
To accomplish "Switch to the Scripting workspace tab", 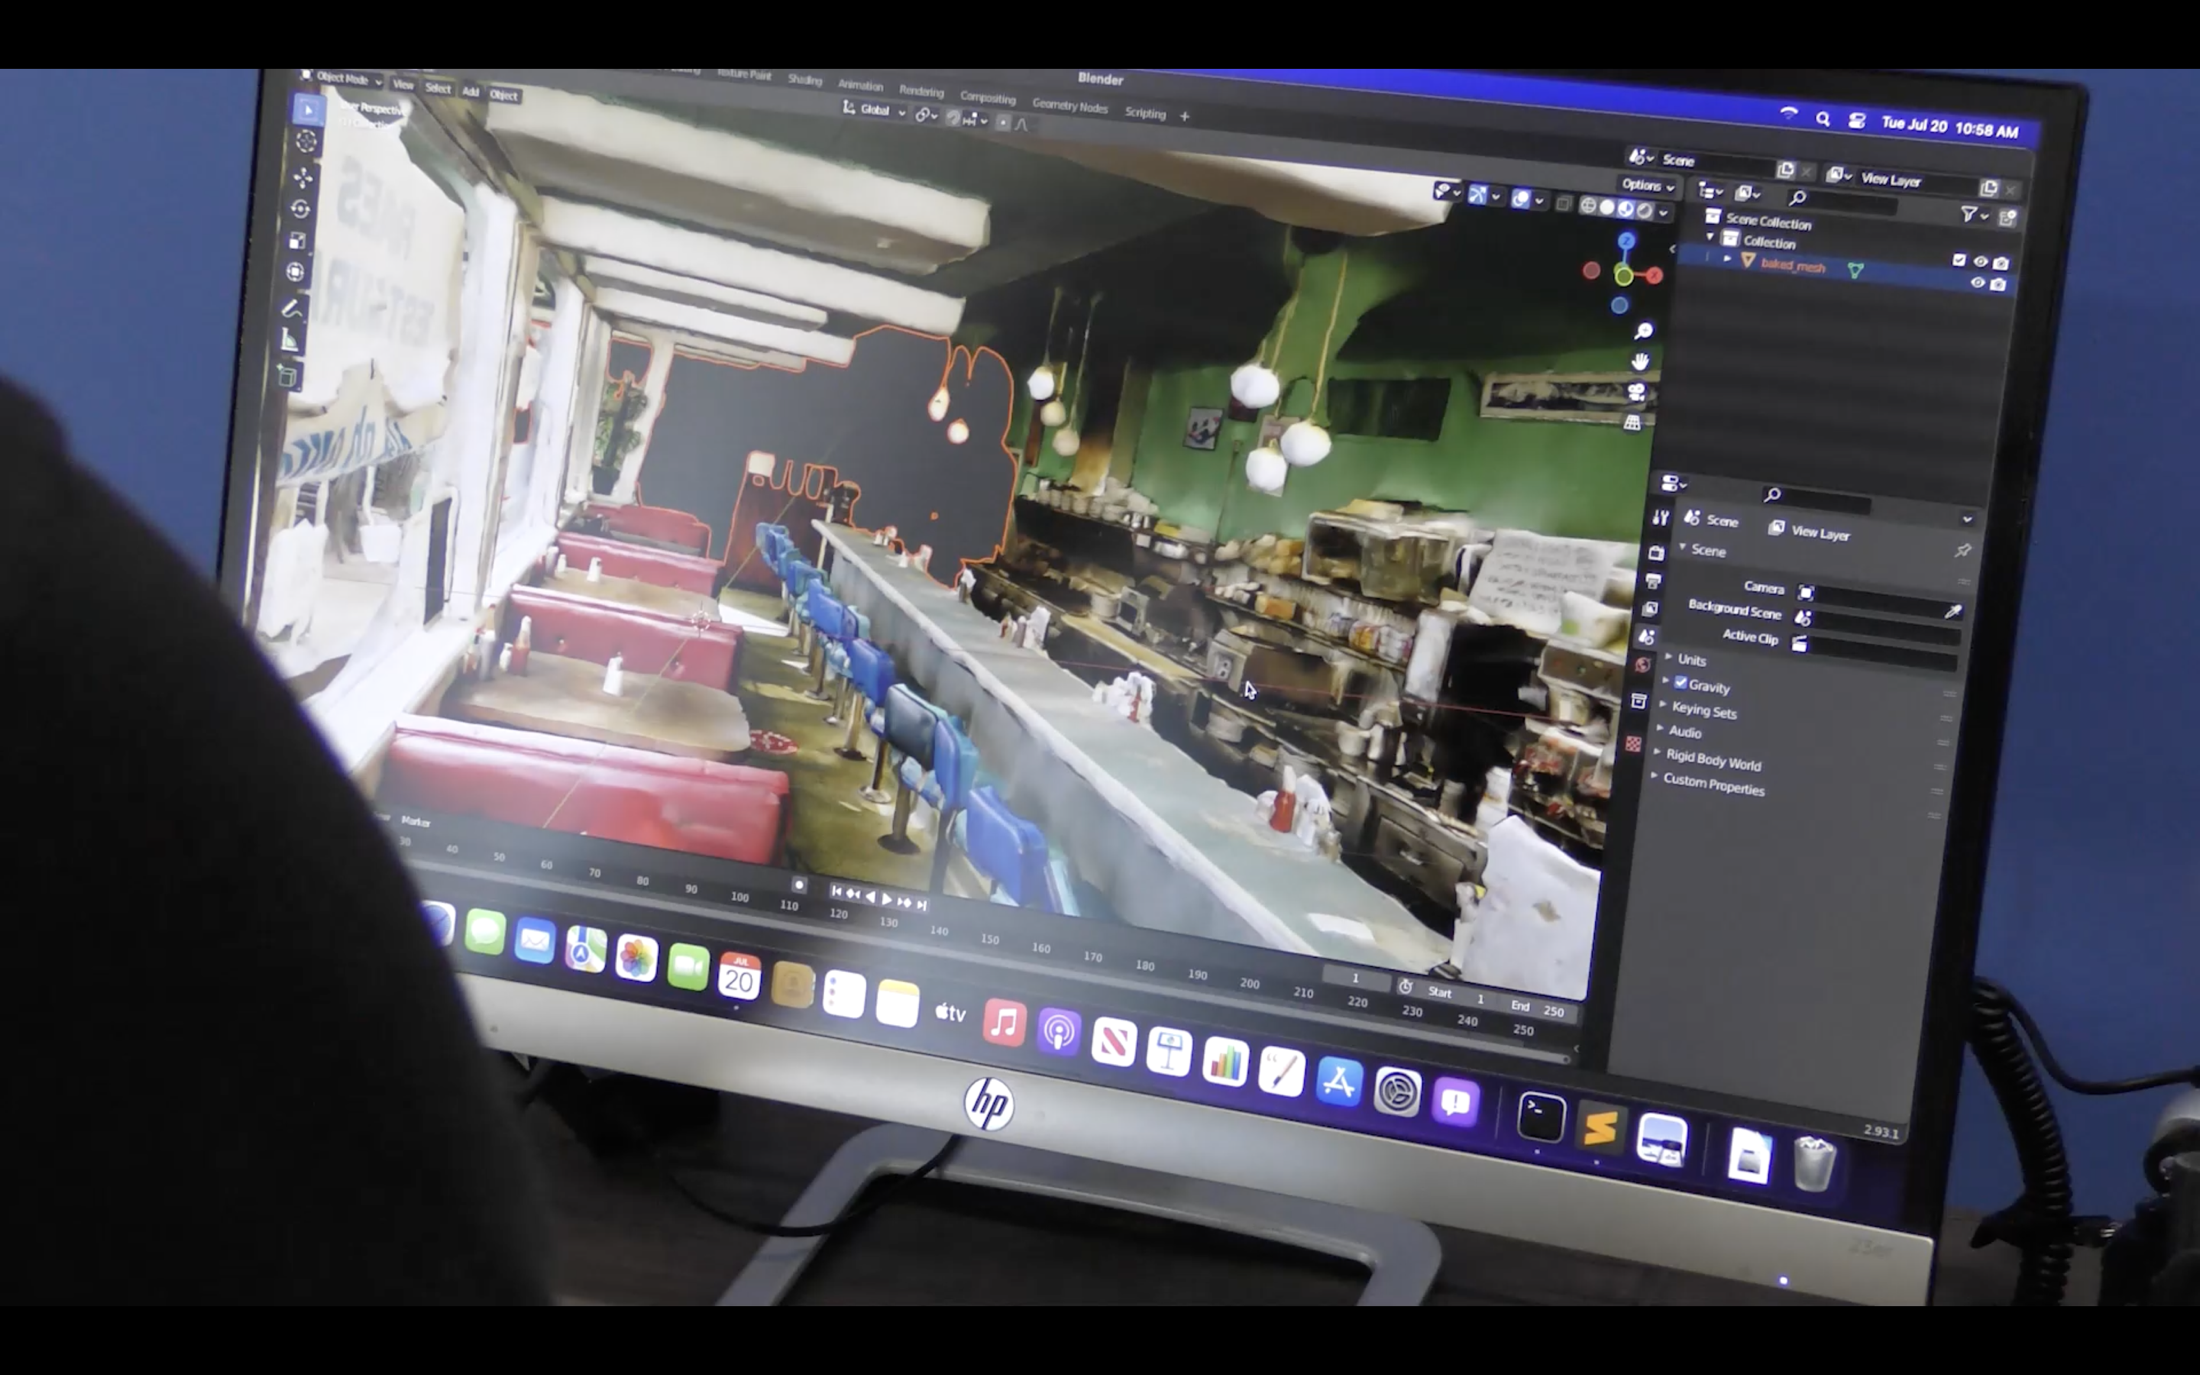I will click(x=1145, y=113).
